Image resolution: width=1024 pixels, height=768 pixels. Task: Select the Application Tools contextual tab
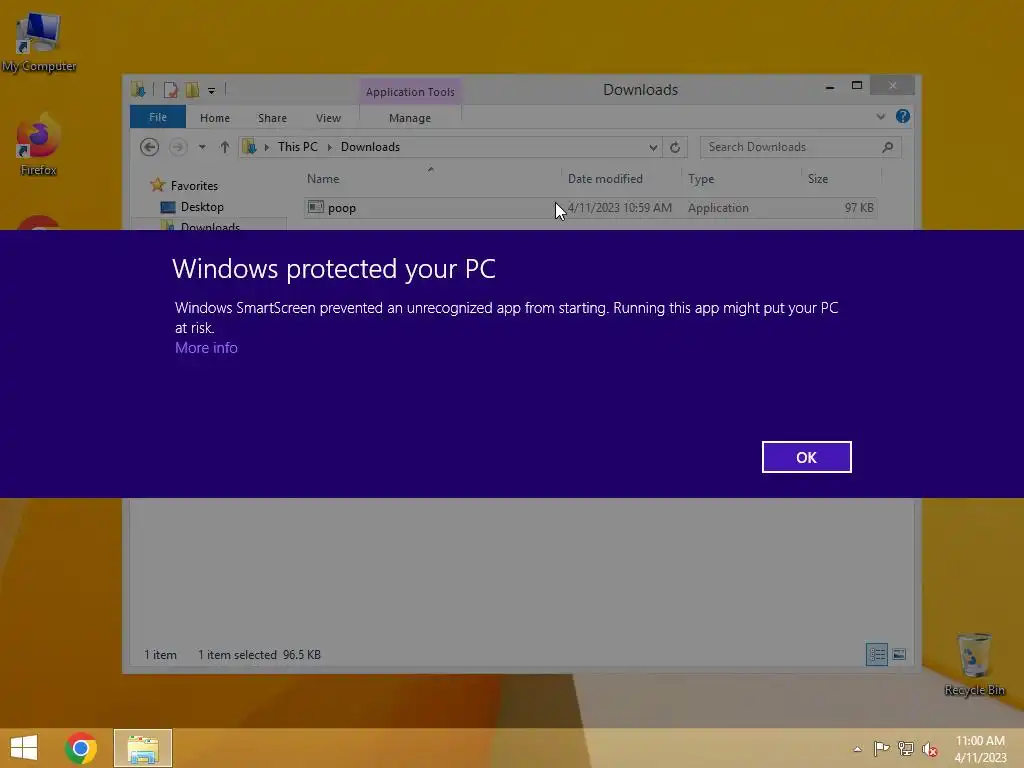point(410,92)
